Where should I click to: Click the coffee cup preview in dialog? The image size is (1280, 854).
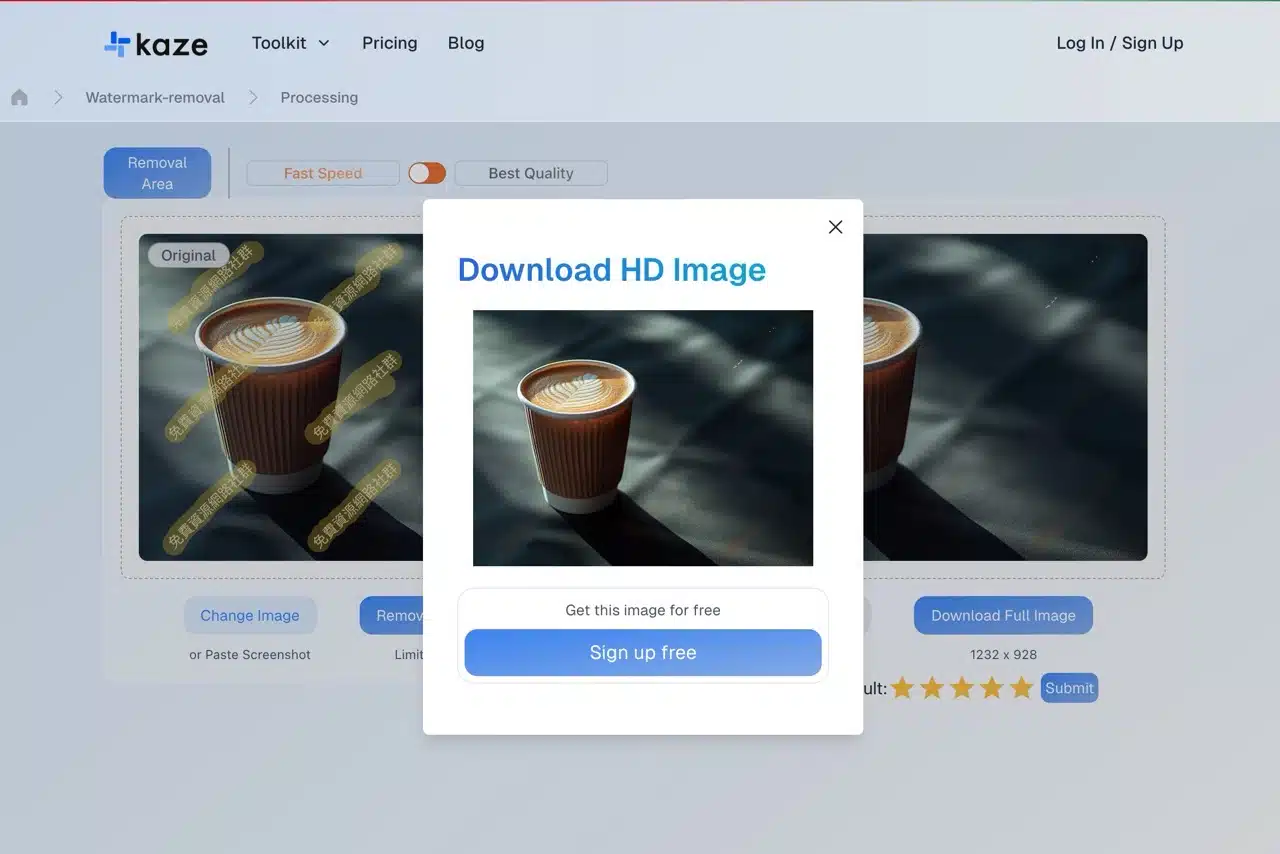(x=642, y=438)
